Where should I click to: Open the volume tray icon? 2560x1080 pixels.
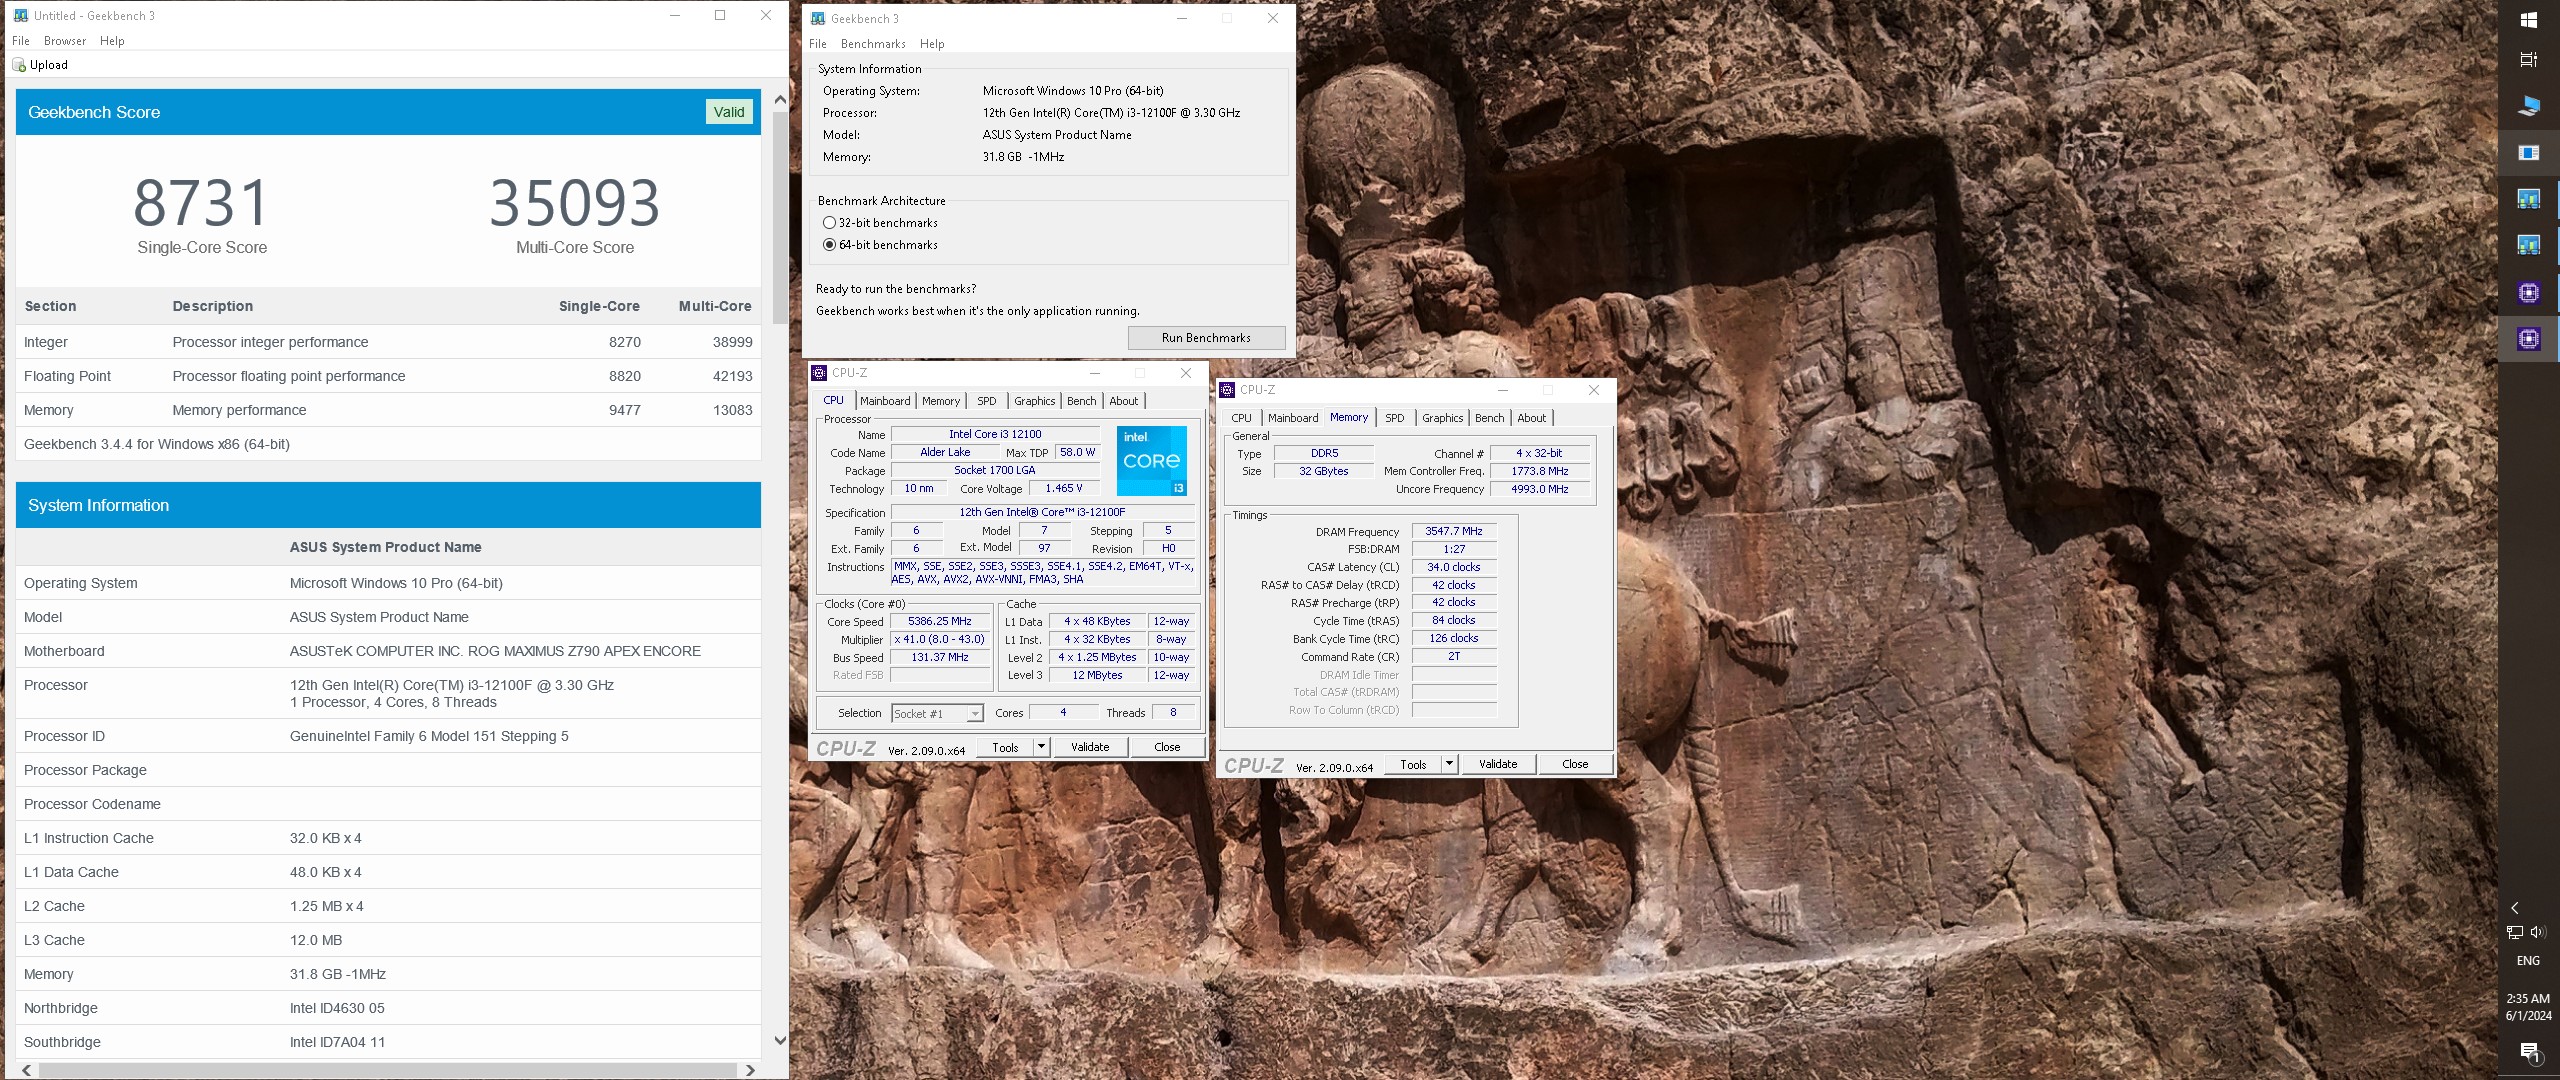[x=2538, y=932]
